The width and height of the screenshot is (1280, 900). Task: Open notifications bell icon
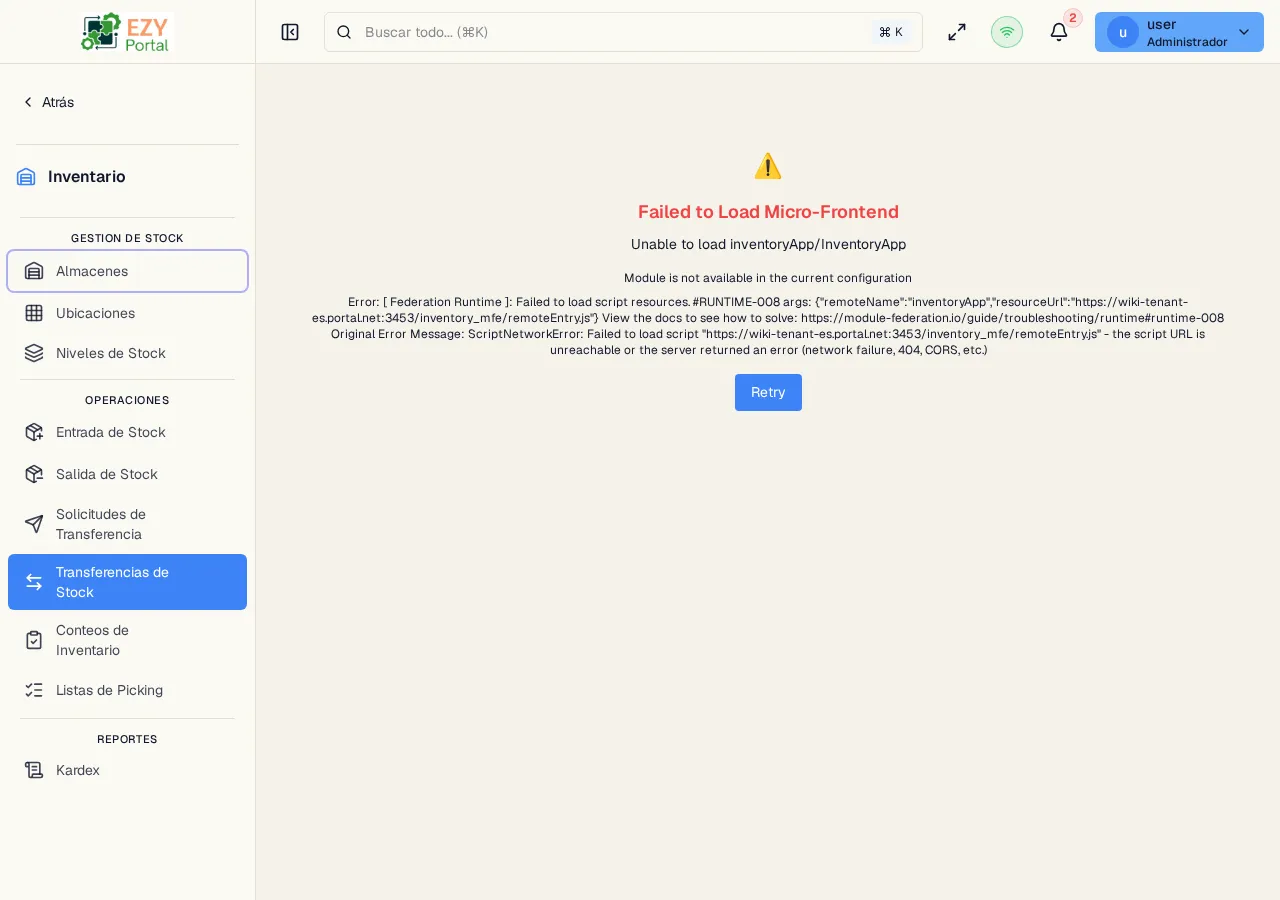pos(1059,32)
